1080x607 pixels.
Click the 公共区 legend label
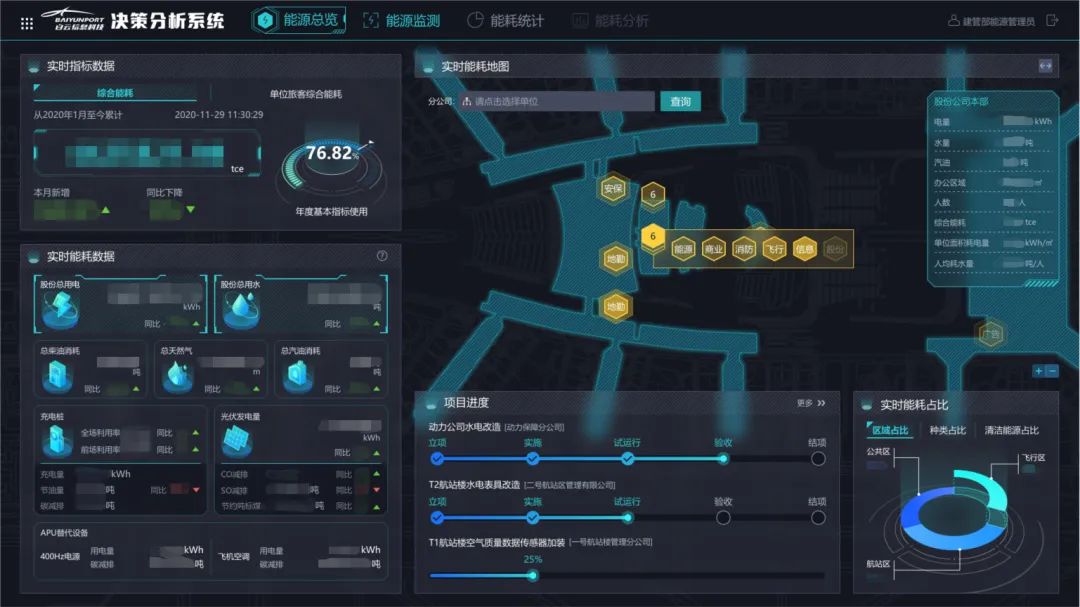pos(878,452)
